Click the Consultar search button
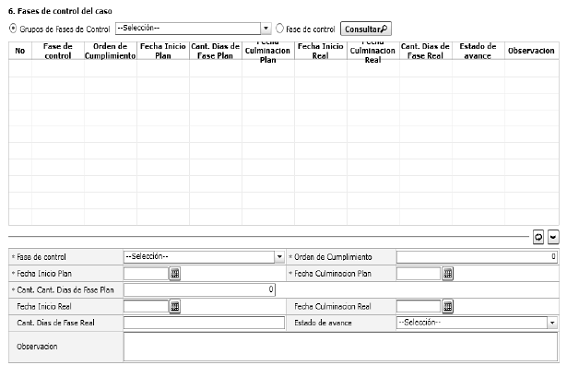Image resolution: width=567 pixels, height=377 pixels. coord(366,29)
